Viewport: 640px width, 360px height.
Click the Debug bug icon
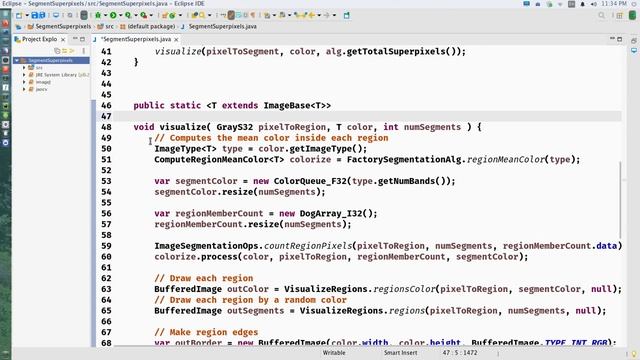[98, 16]
